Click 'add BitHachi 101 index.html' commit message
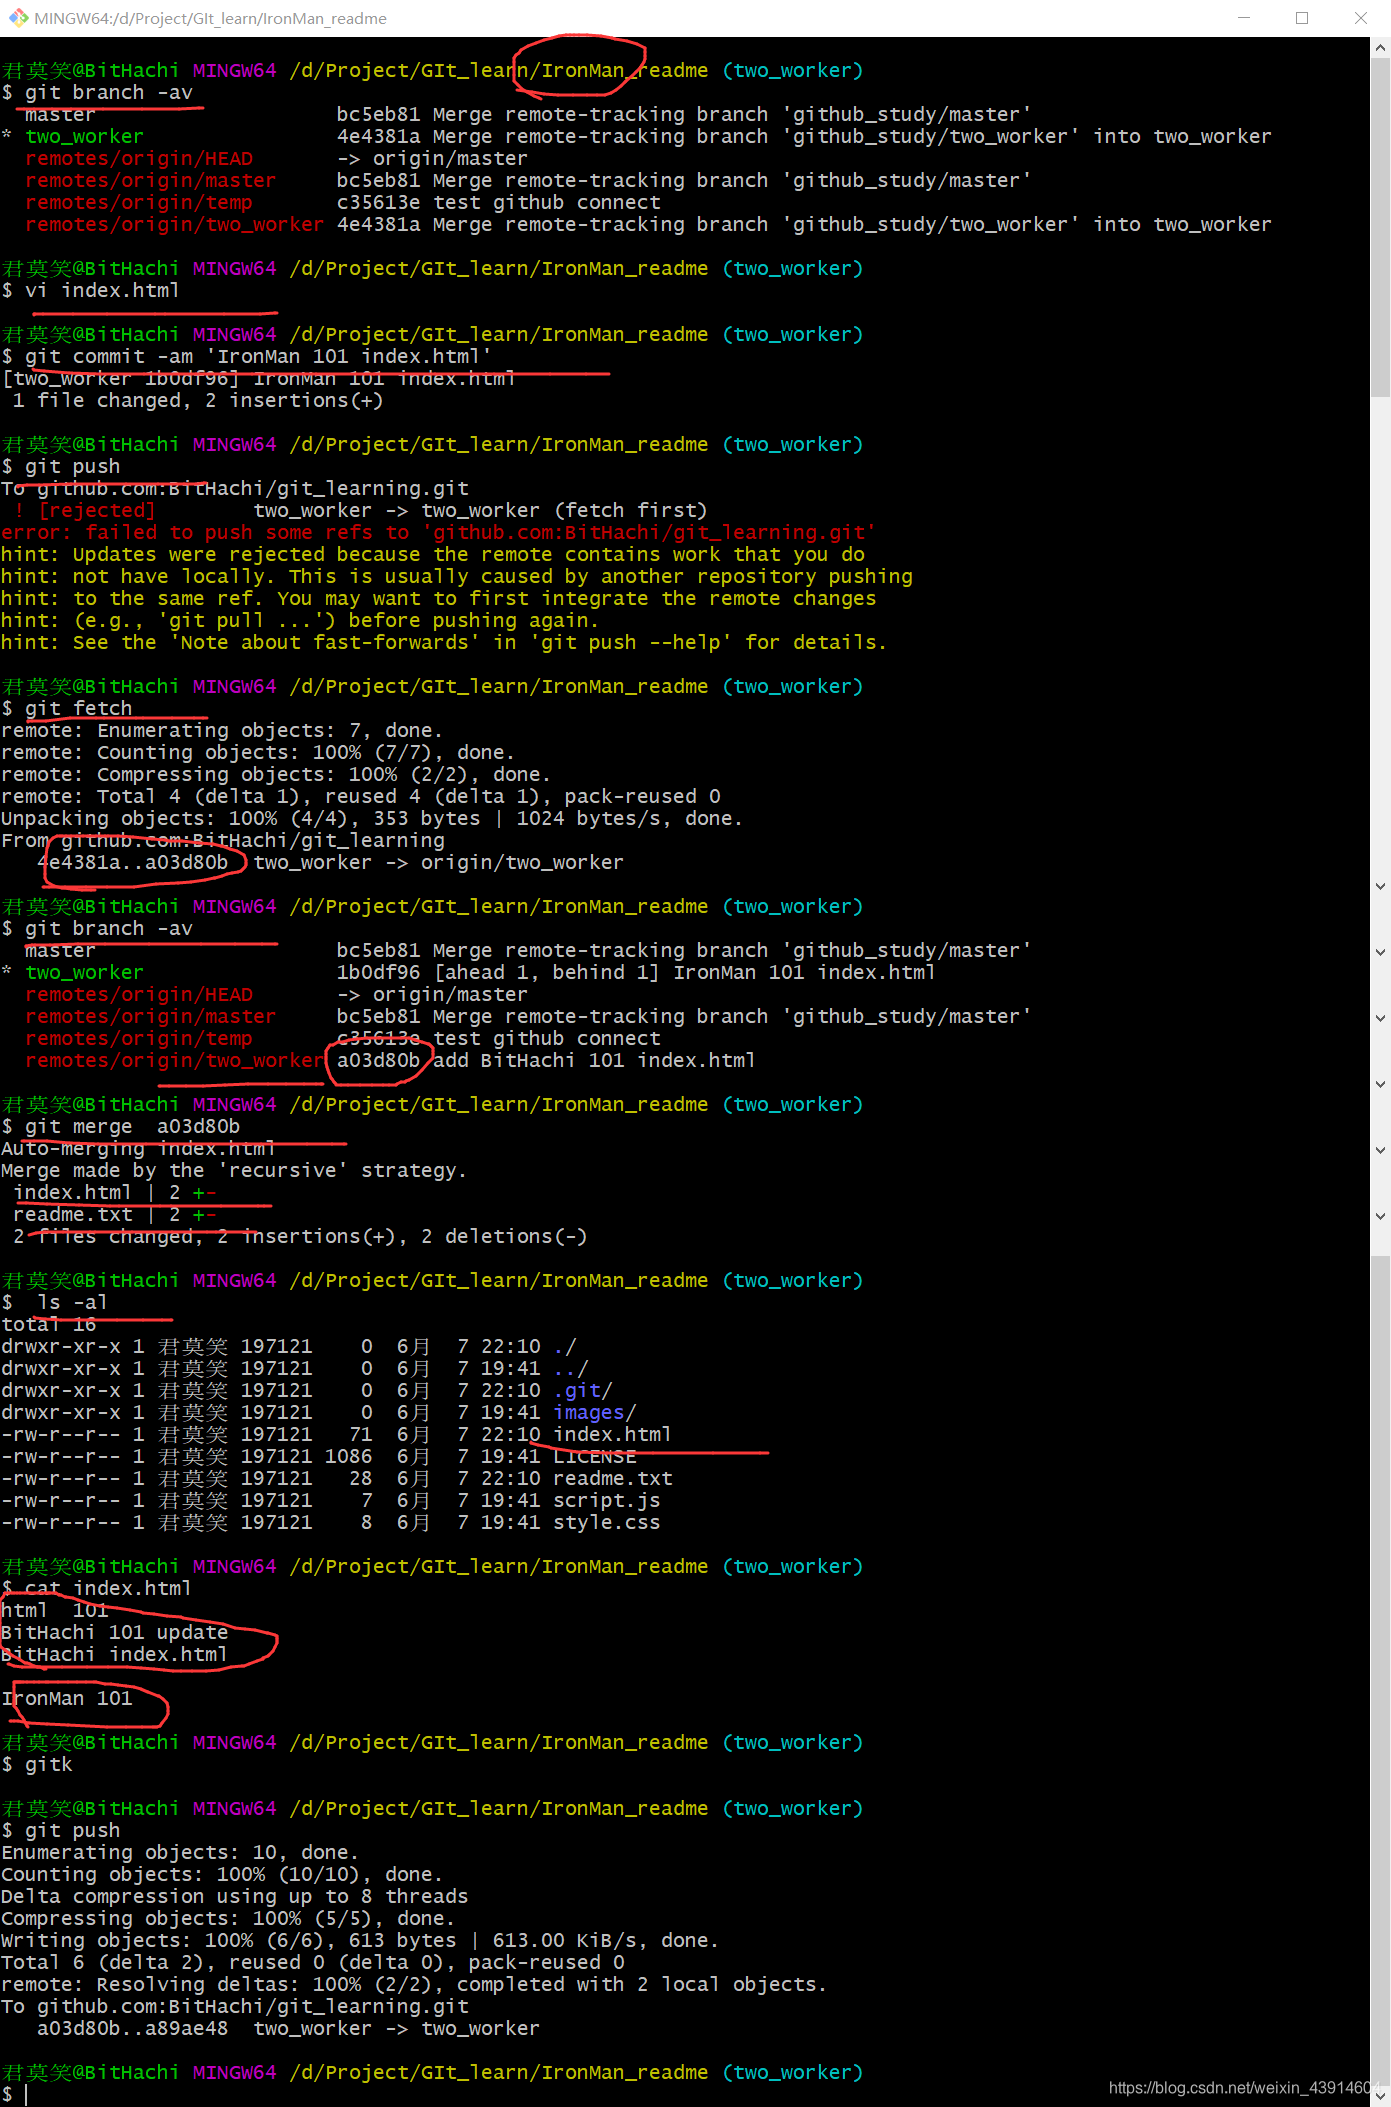 [x=594, y=1060]
